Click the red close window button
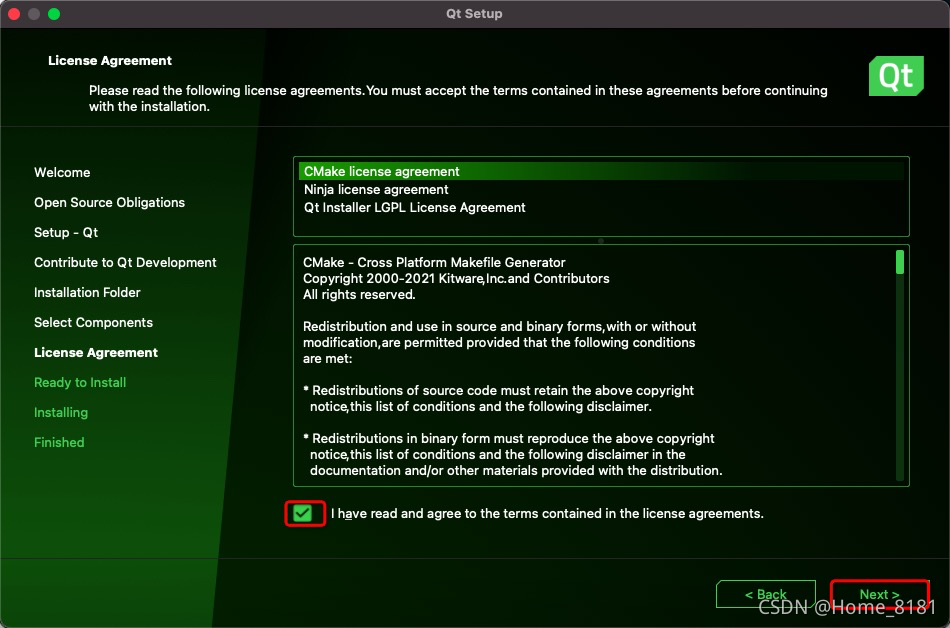Viewport: 950px width, 628px height. pos(13,14)
